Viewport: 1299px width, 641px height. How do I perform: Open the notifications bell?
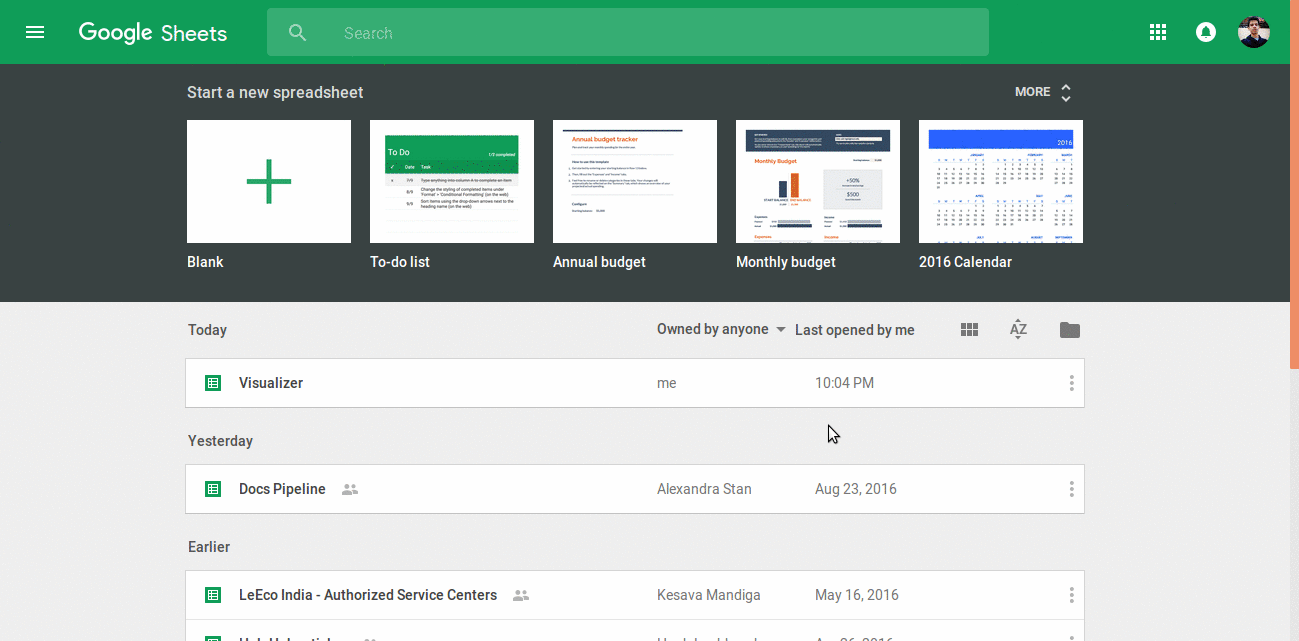pyautogui.click(x=1206, y=32)
